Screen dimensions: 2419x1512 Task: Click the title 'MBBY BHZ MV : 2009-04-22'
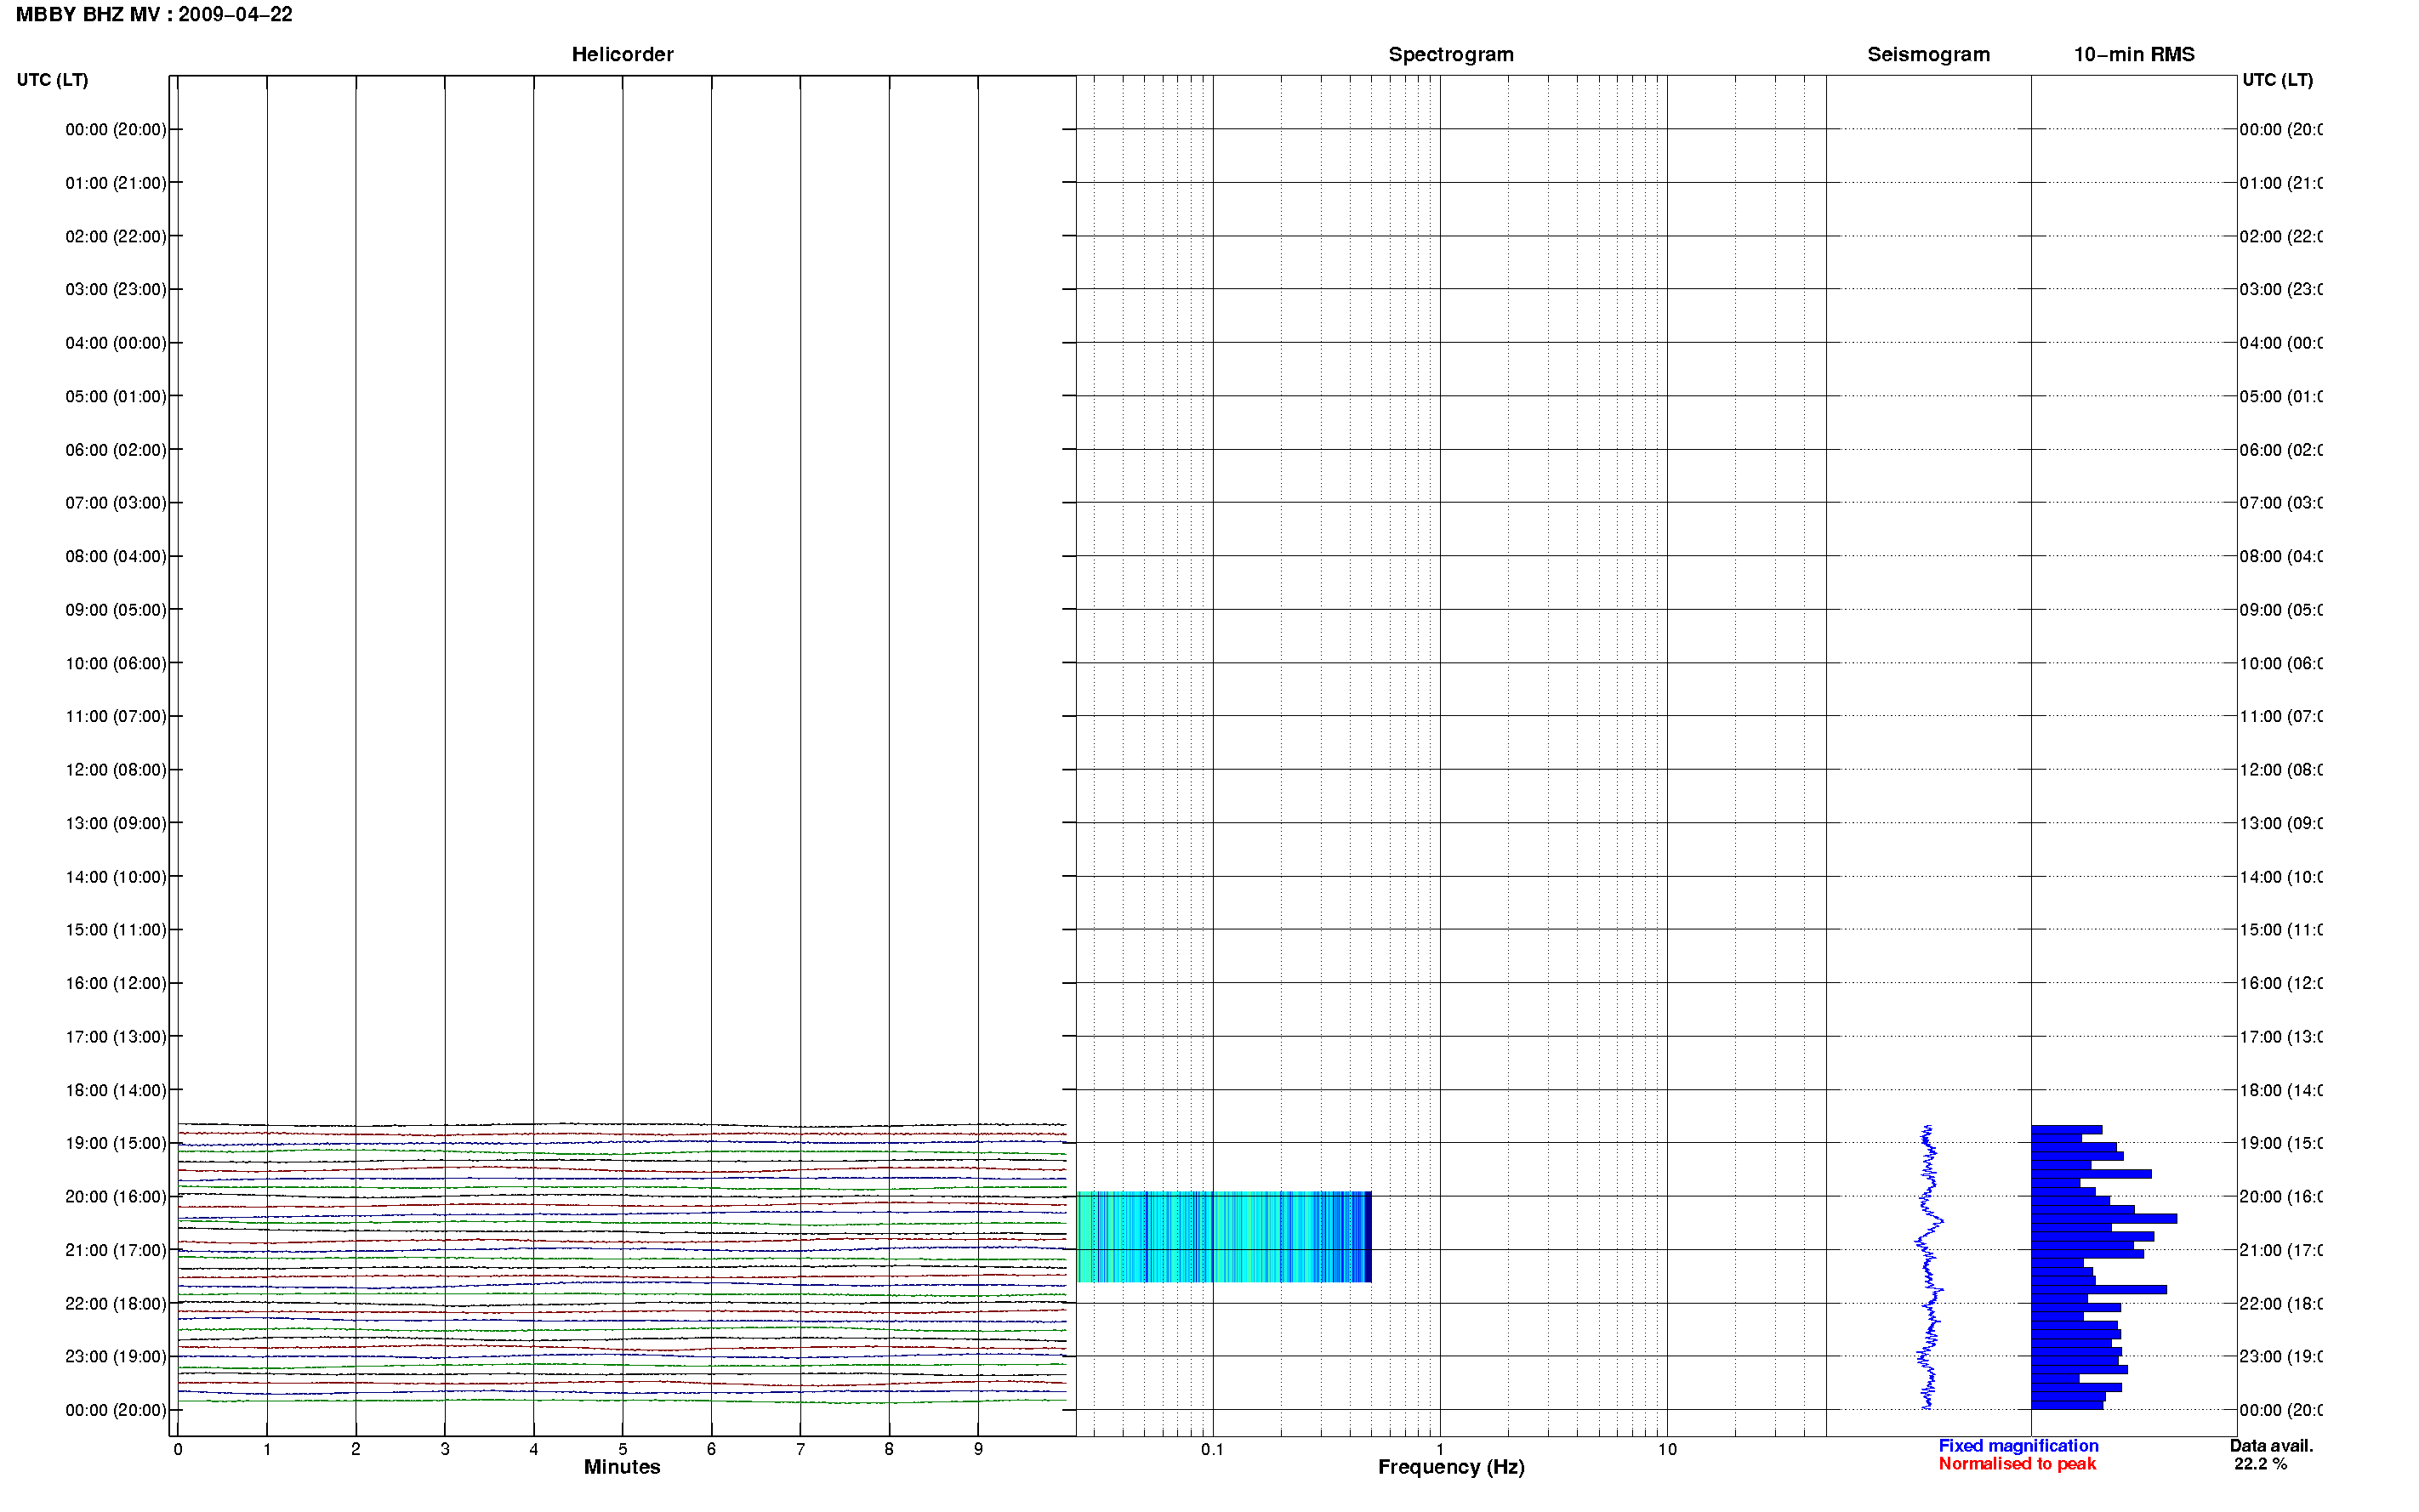(154, 15)
